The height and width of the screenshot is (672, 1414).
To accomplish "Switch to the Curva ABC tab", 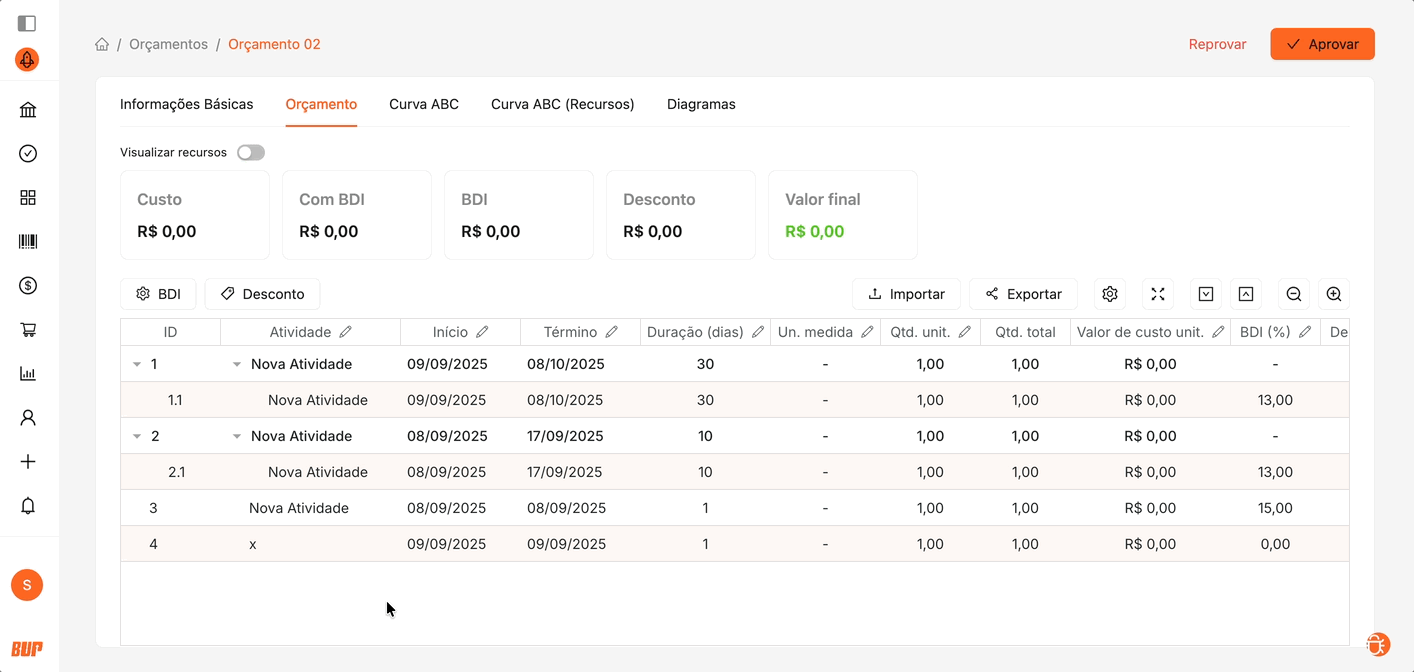I will 424,104.
